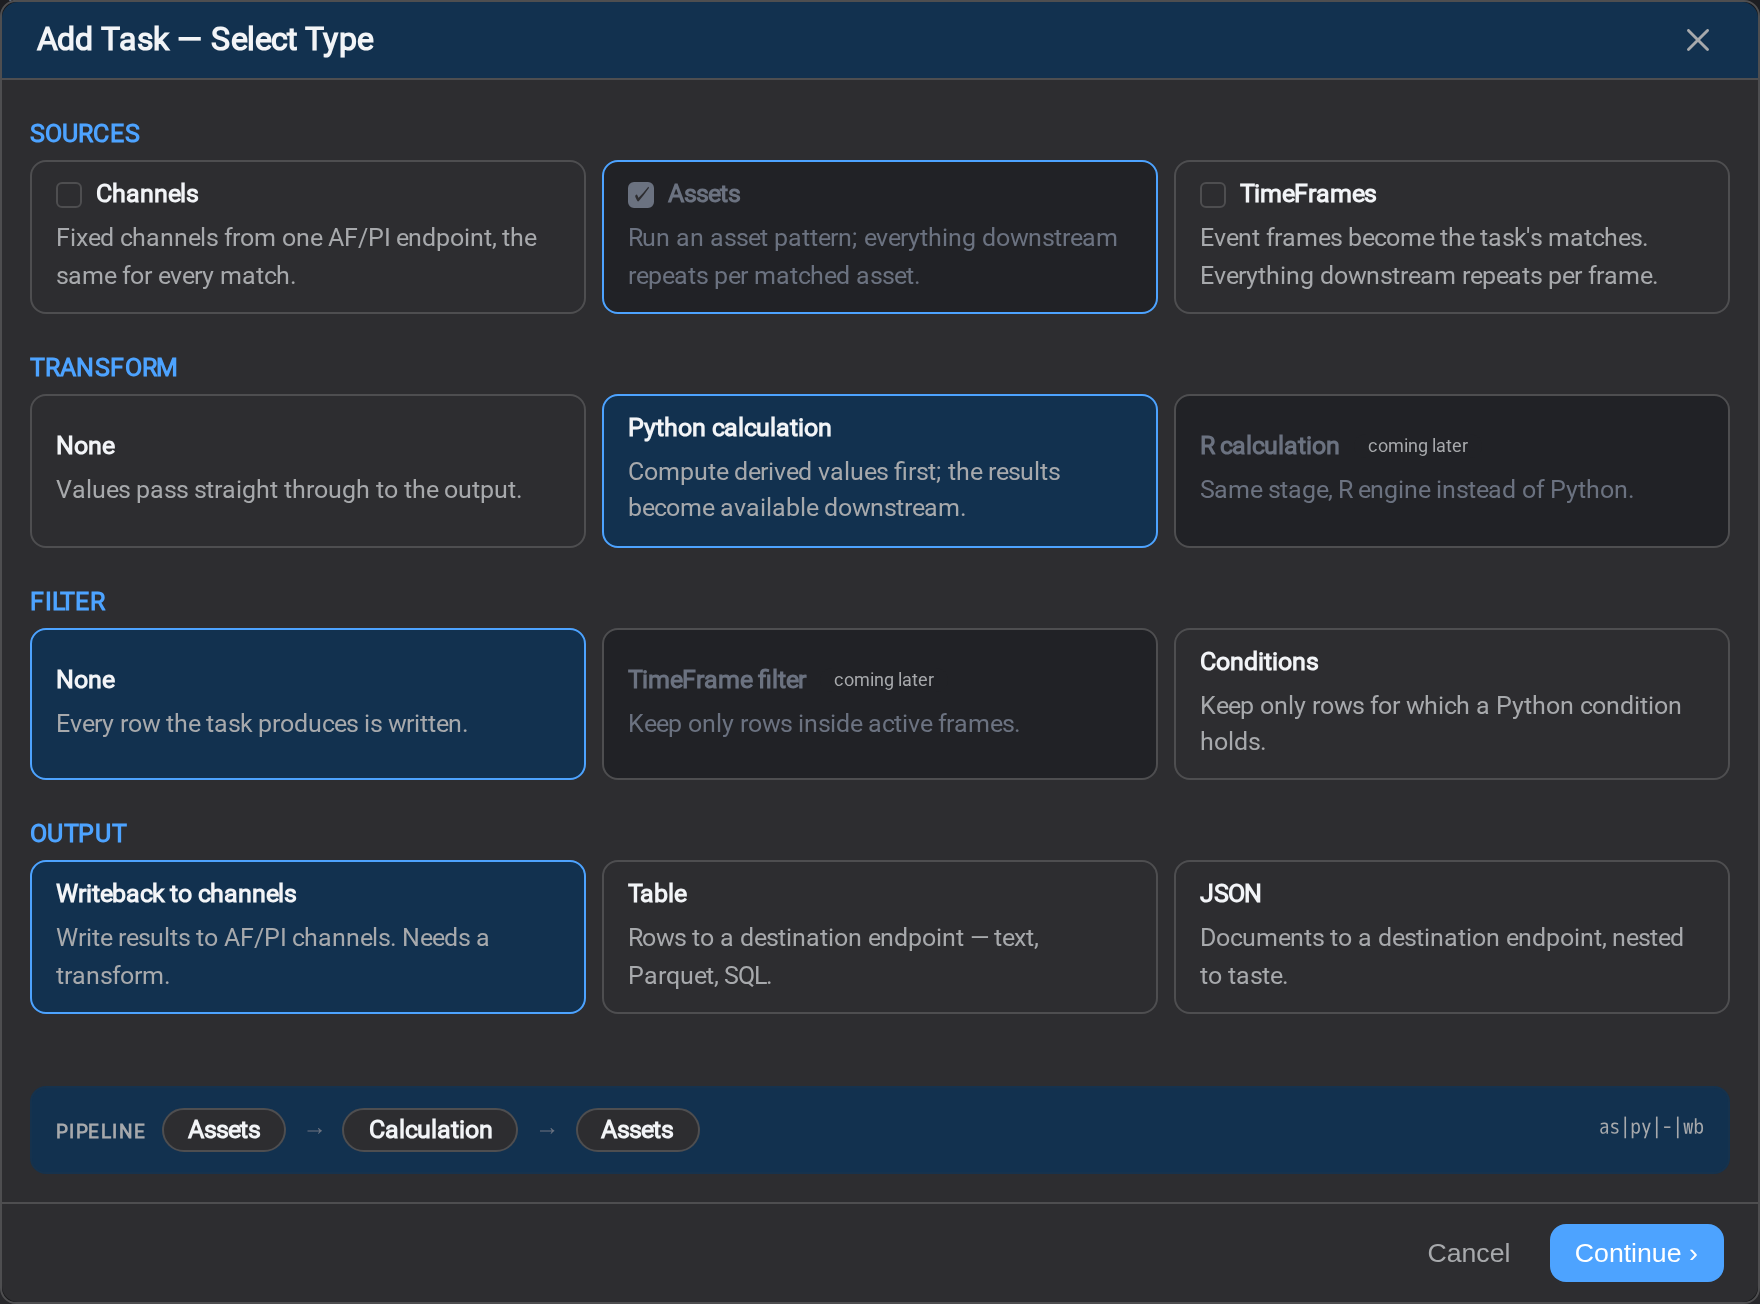Click the 'Add Task — Select Type' title
Viewport: 1760px width, 1304px height.
(205, 39)
